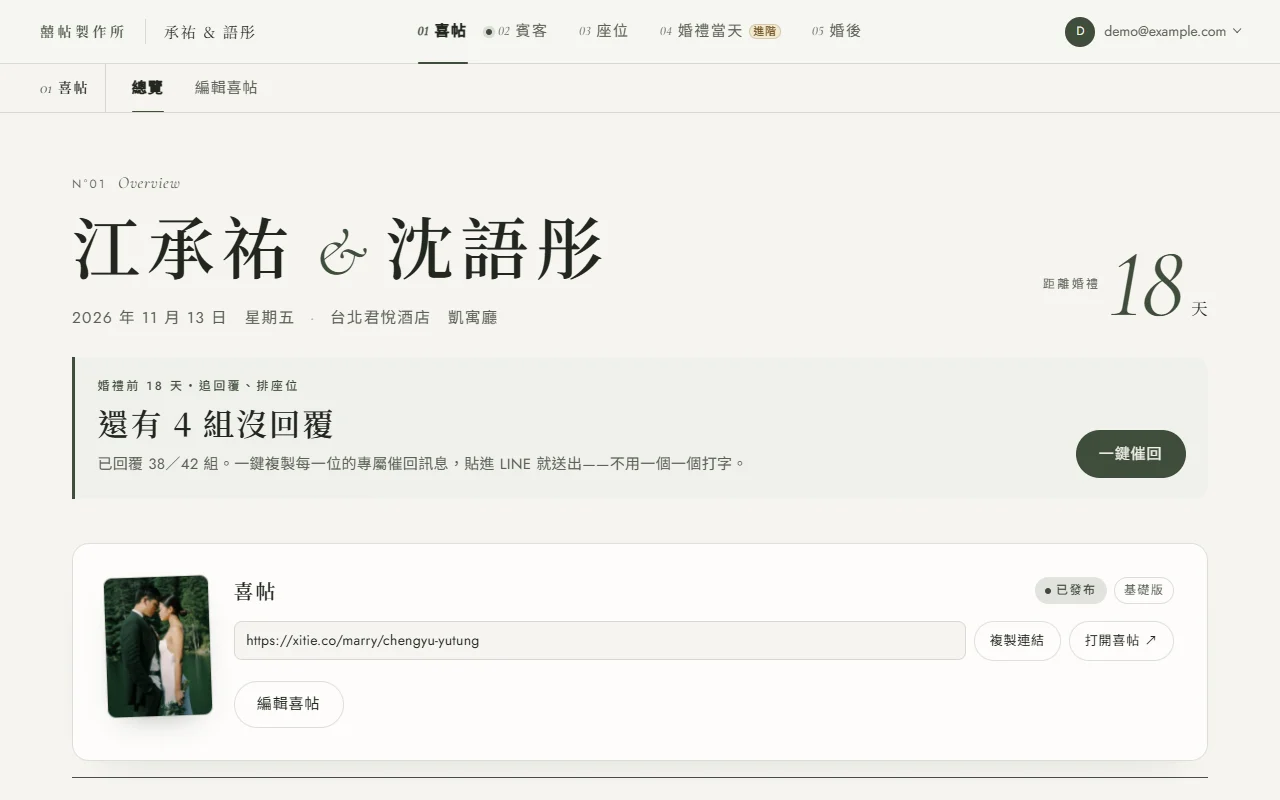The image size is (1280, 800).
Task: Switch to the 編輯喜帖 sub-tab
Action: pyautogui.click(x=226, y=88)
